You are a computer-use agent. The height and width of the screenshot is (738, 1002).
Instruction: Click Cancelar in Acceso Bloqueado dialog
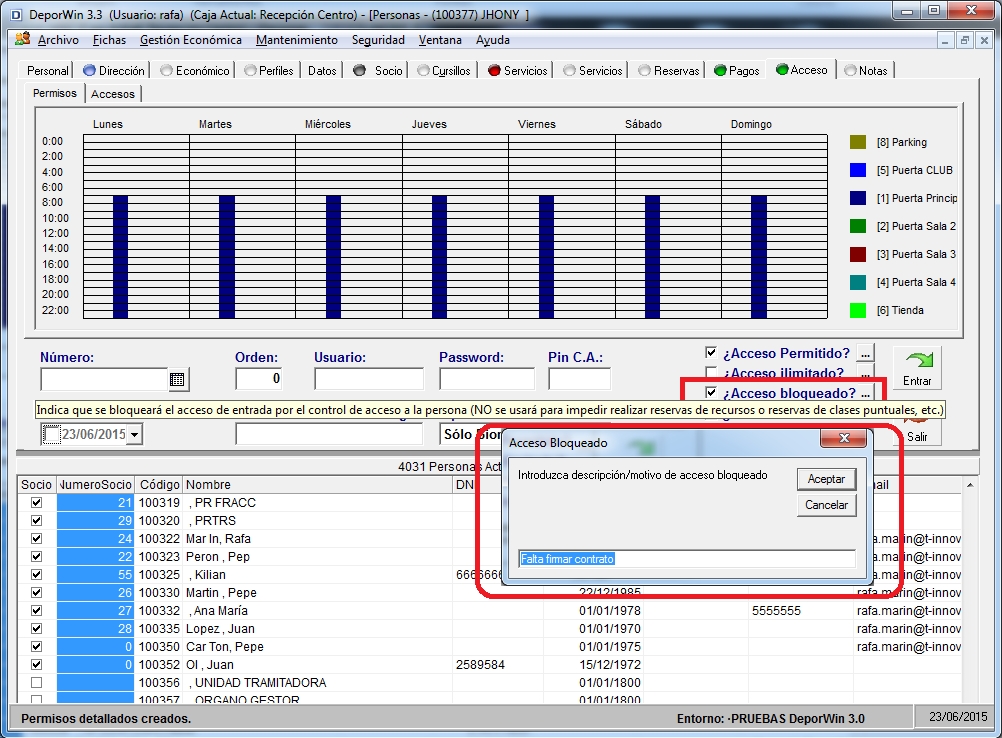coord(826,505)
